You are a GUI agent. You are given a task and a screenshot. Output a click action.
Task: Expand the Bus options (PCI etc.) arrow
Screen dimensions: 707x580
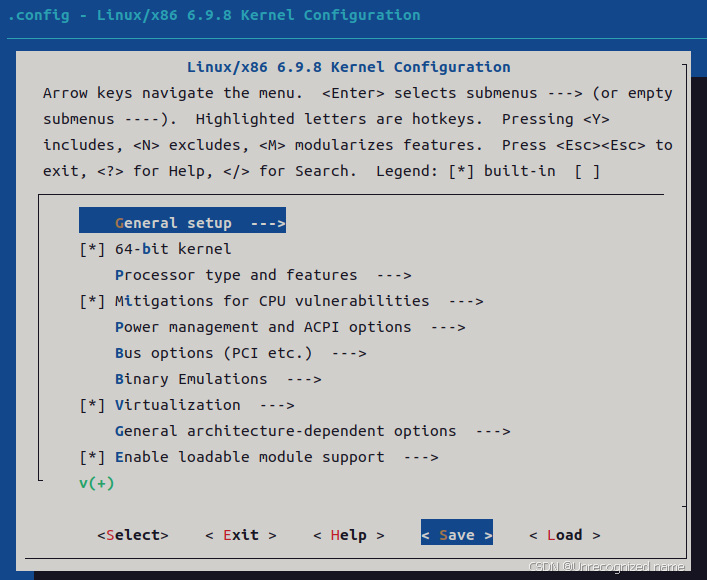pos(349,354)
